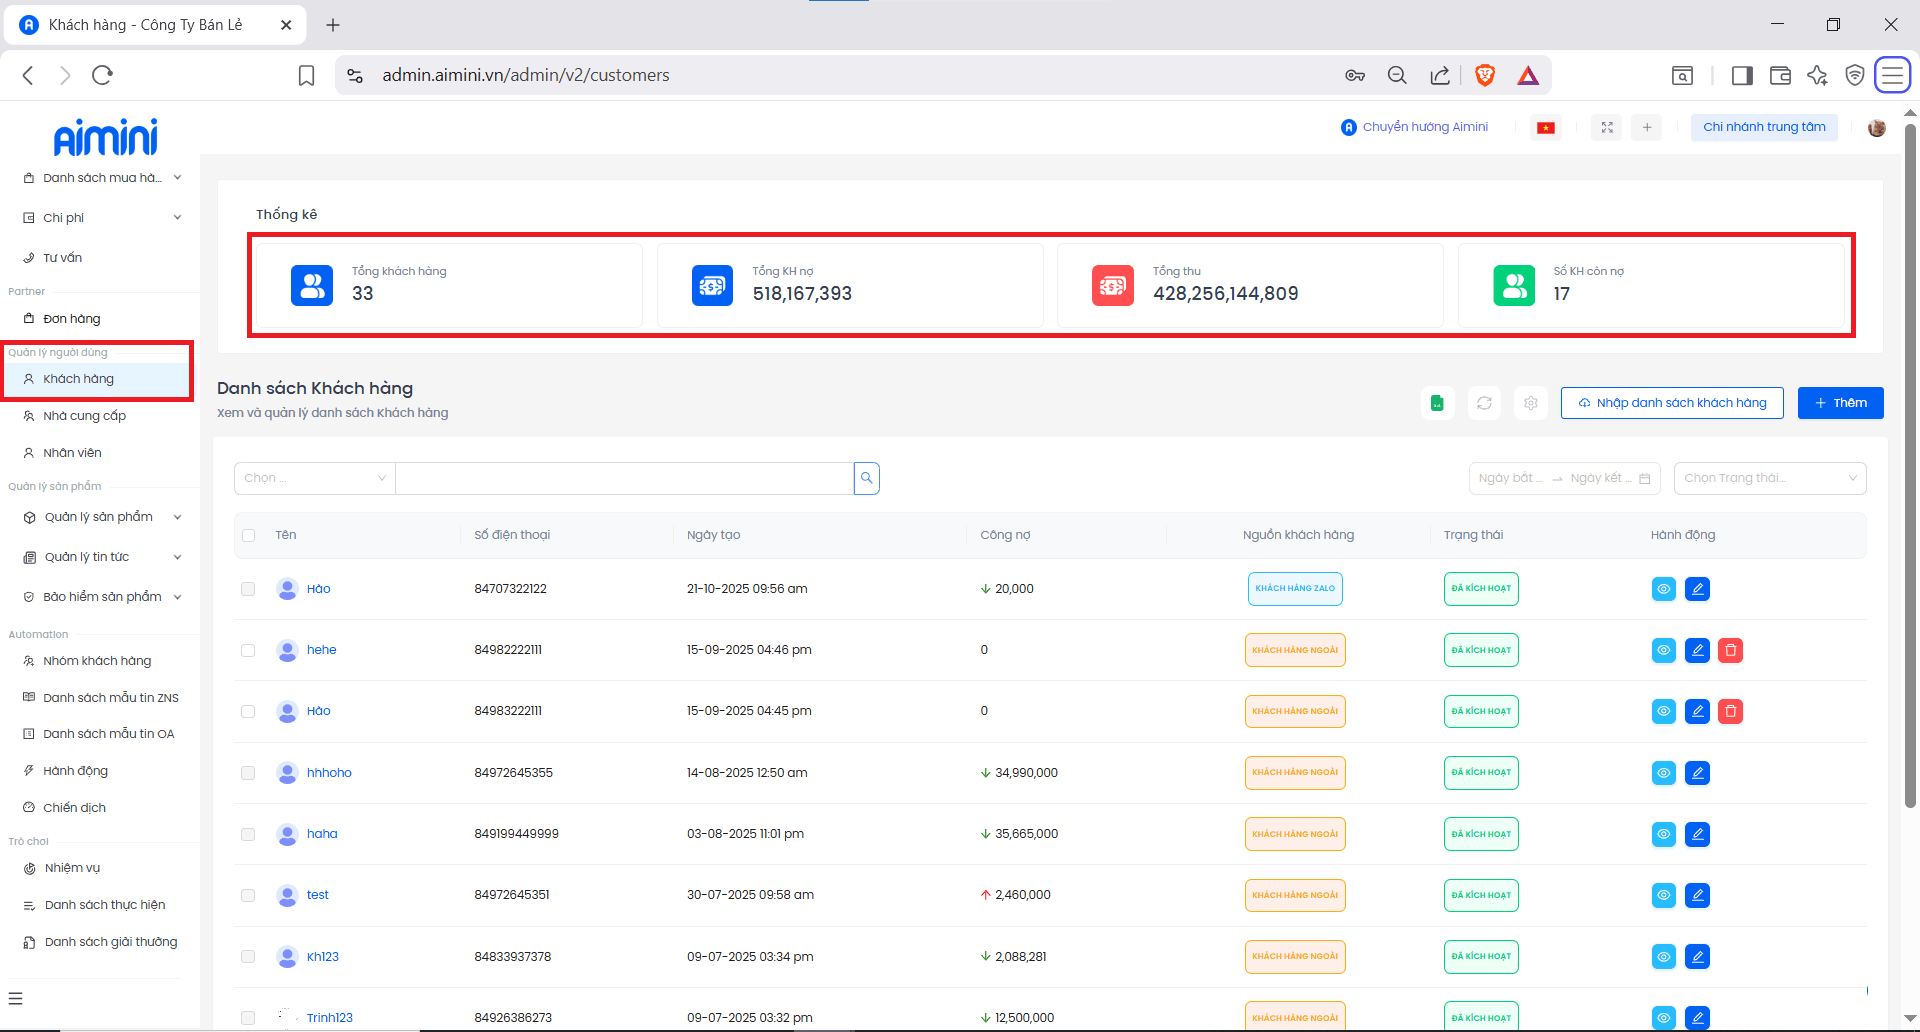Screen dimensions: 1920x1032
Task: Go to Nhóm khách hàng menu item
Action: [97, 661]
